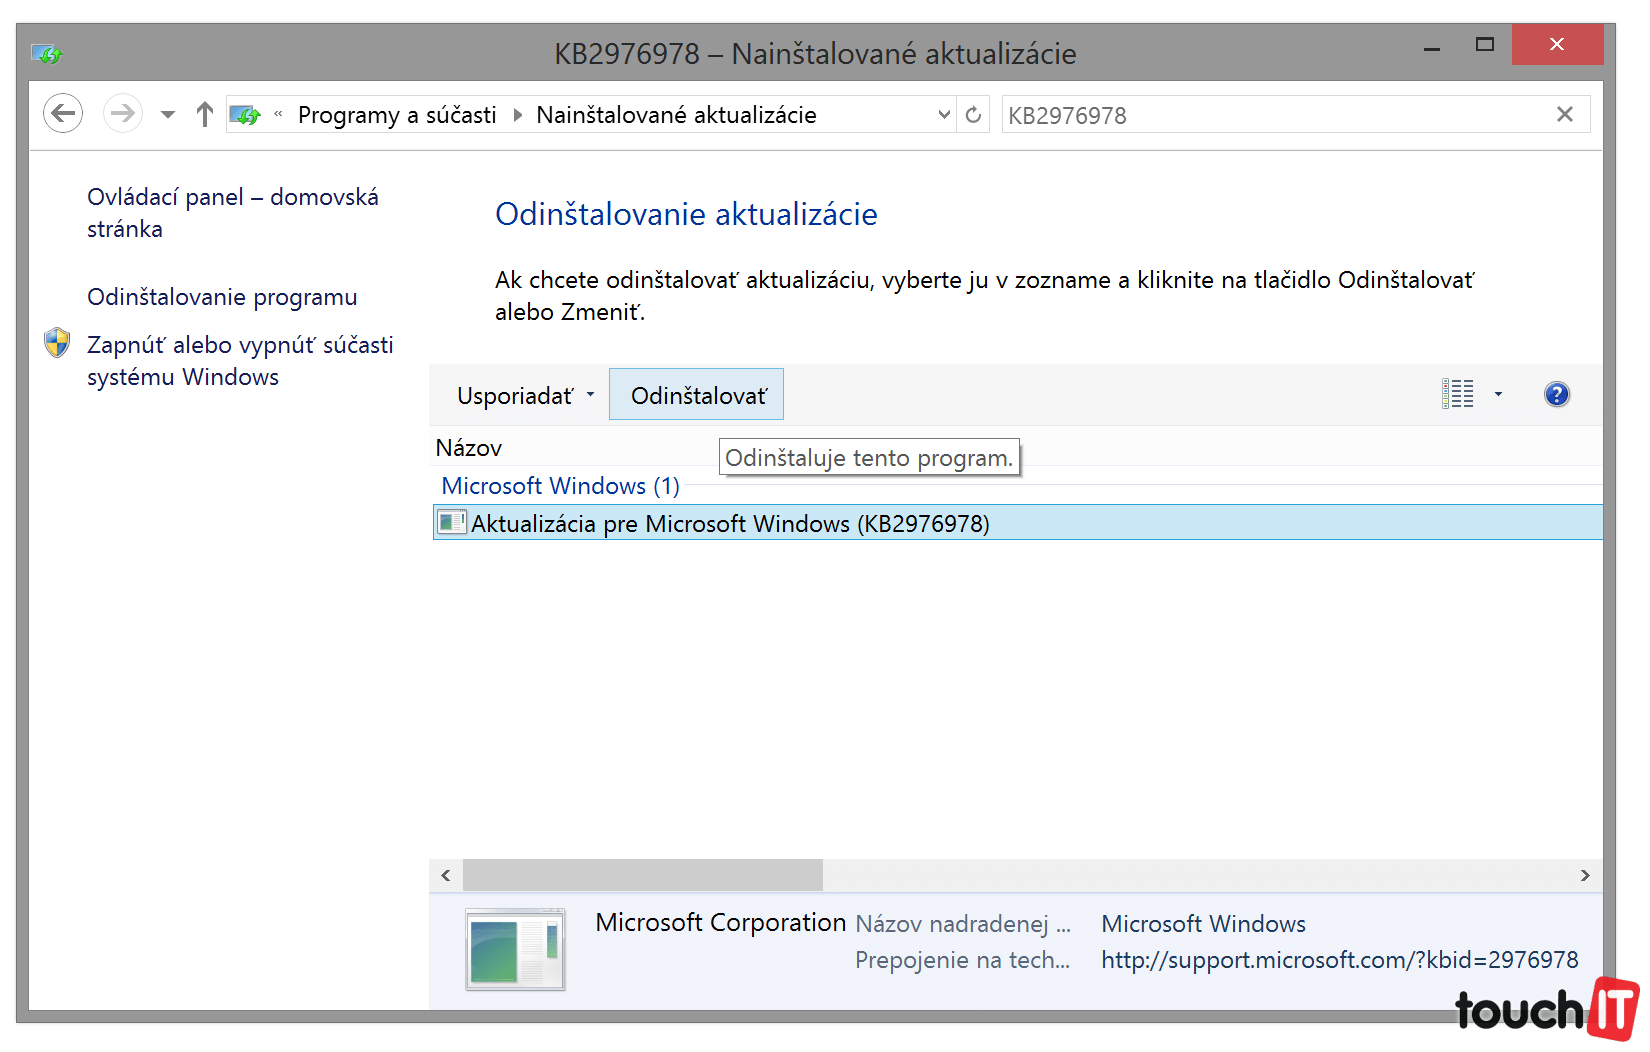Open Odinštalovanie programu link

(x=222, y=297)
